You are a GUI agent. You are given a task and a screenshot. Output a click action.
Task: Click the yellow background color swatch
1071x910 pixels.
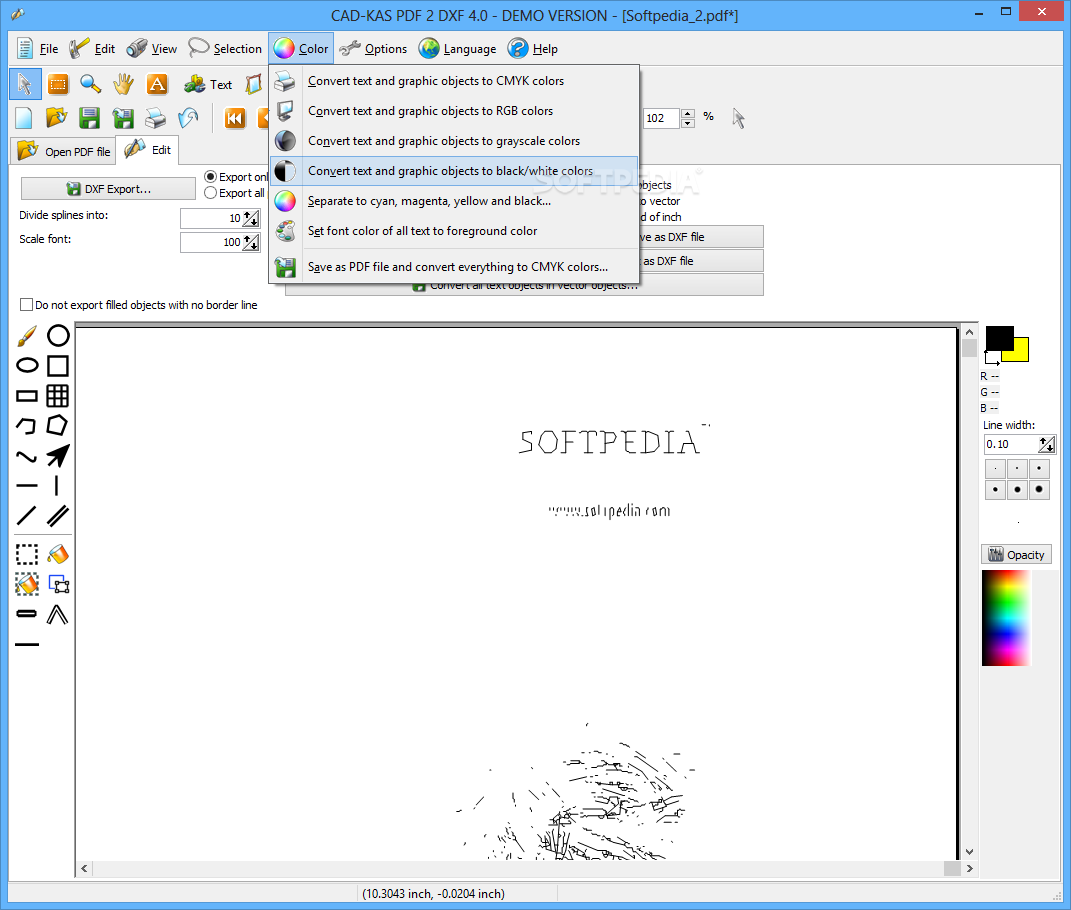pyautogui.click(x=1020, y=353)
